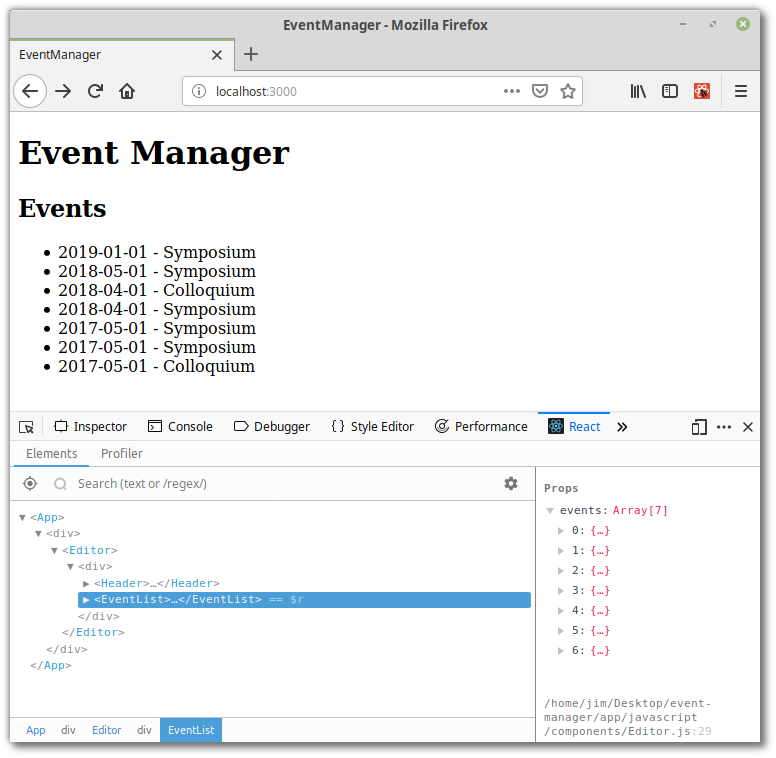
Task: Select the Elements subtab
Action: point(51,454)
